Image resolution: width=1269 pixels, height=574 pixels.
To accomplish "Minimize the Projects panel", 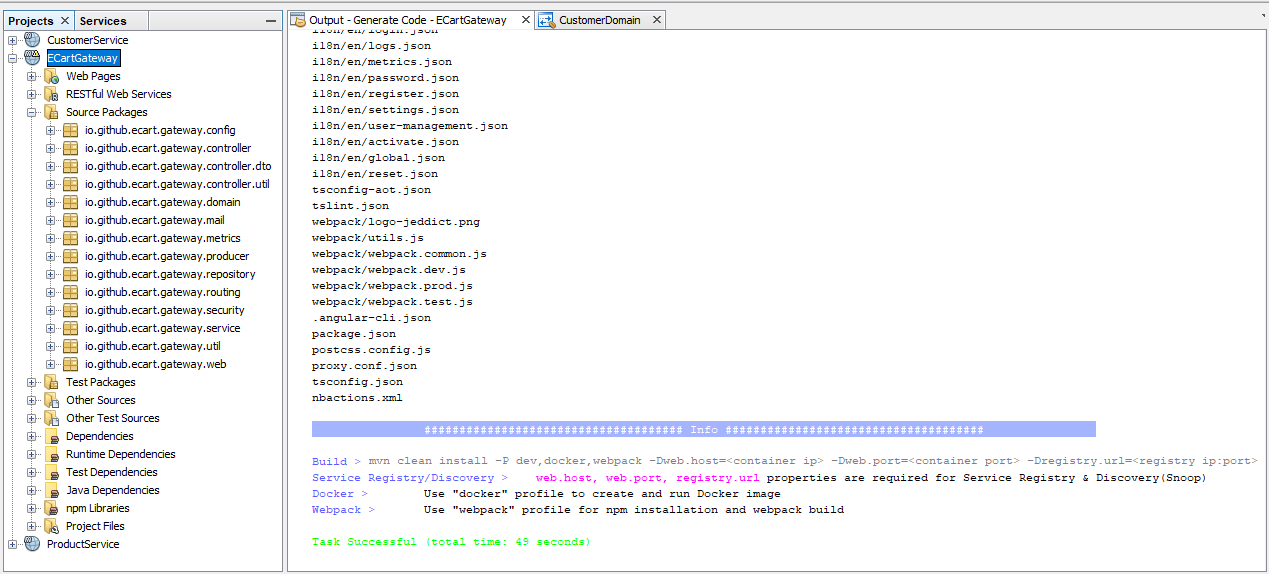I will pyautogui.click(x=270, y=21).
